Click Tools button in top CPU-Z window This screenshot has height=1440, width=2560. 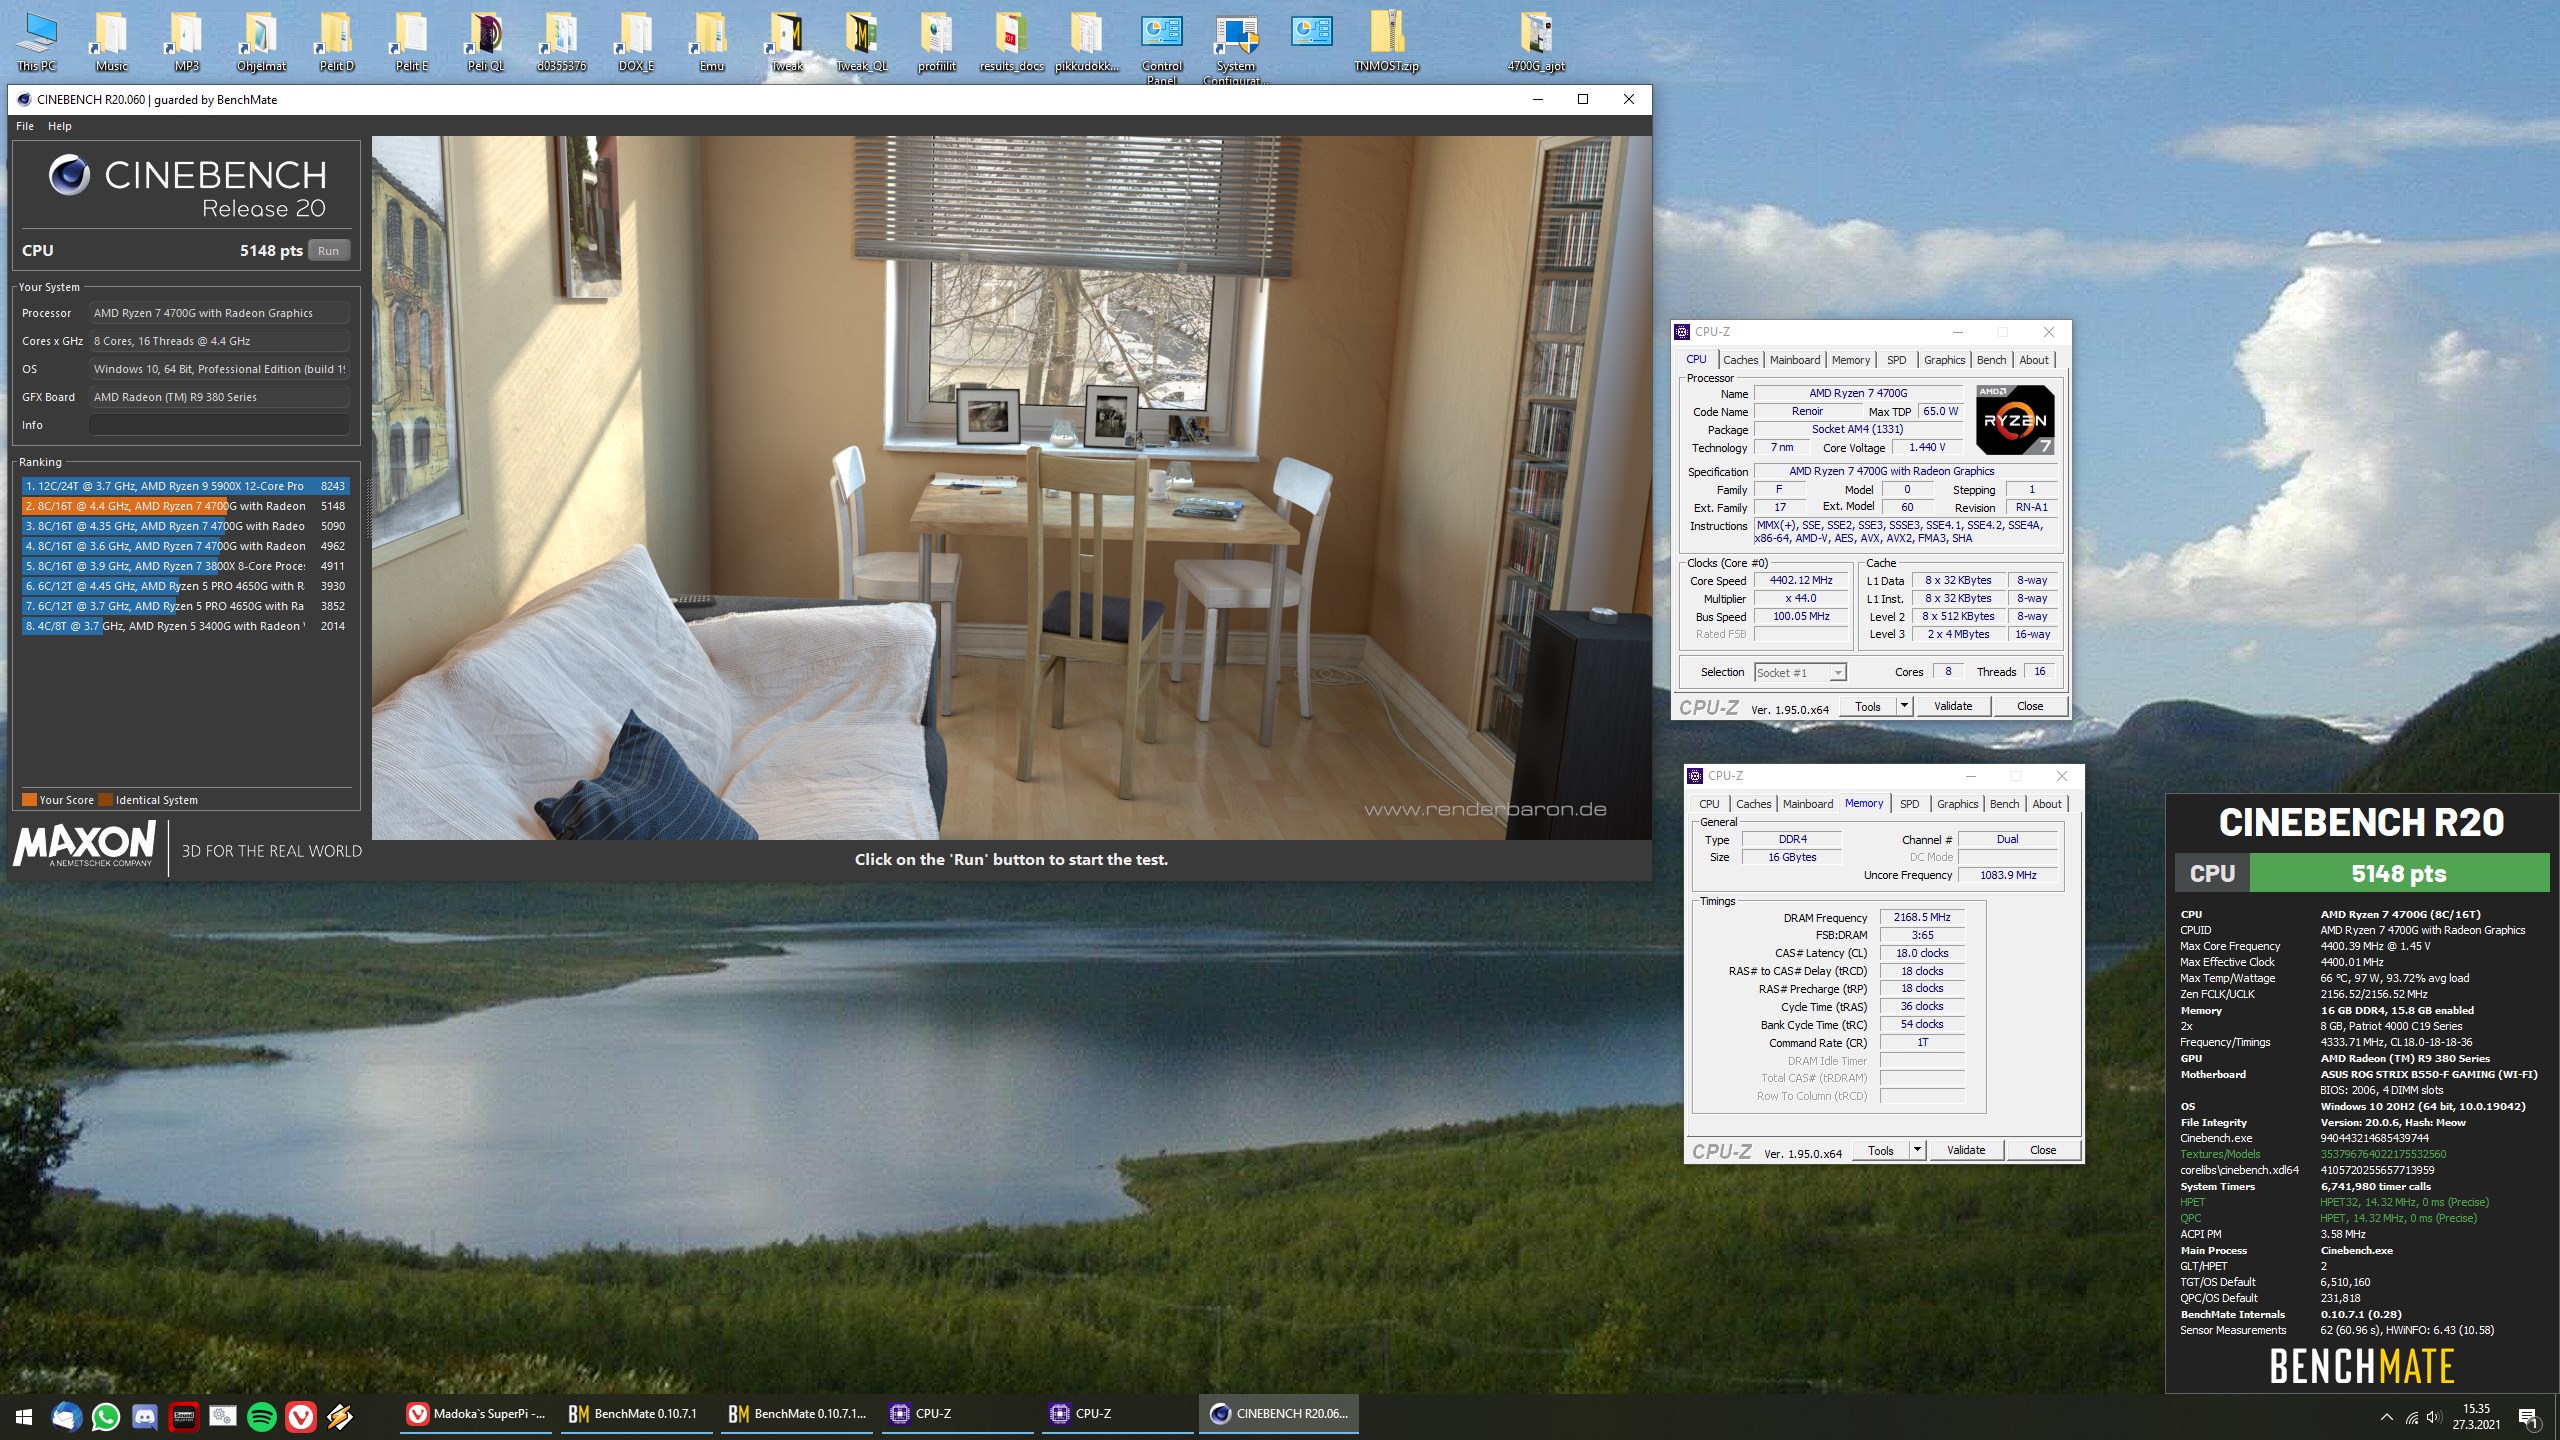[x=1868, y=706]
